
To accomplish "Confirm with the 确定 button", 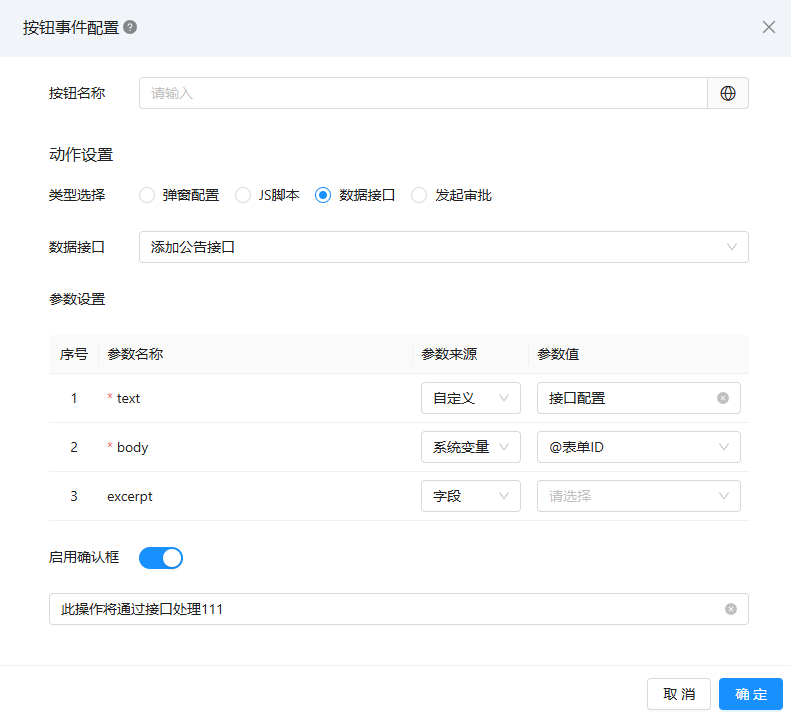I will pos(750,694).
